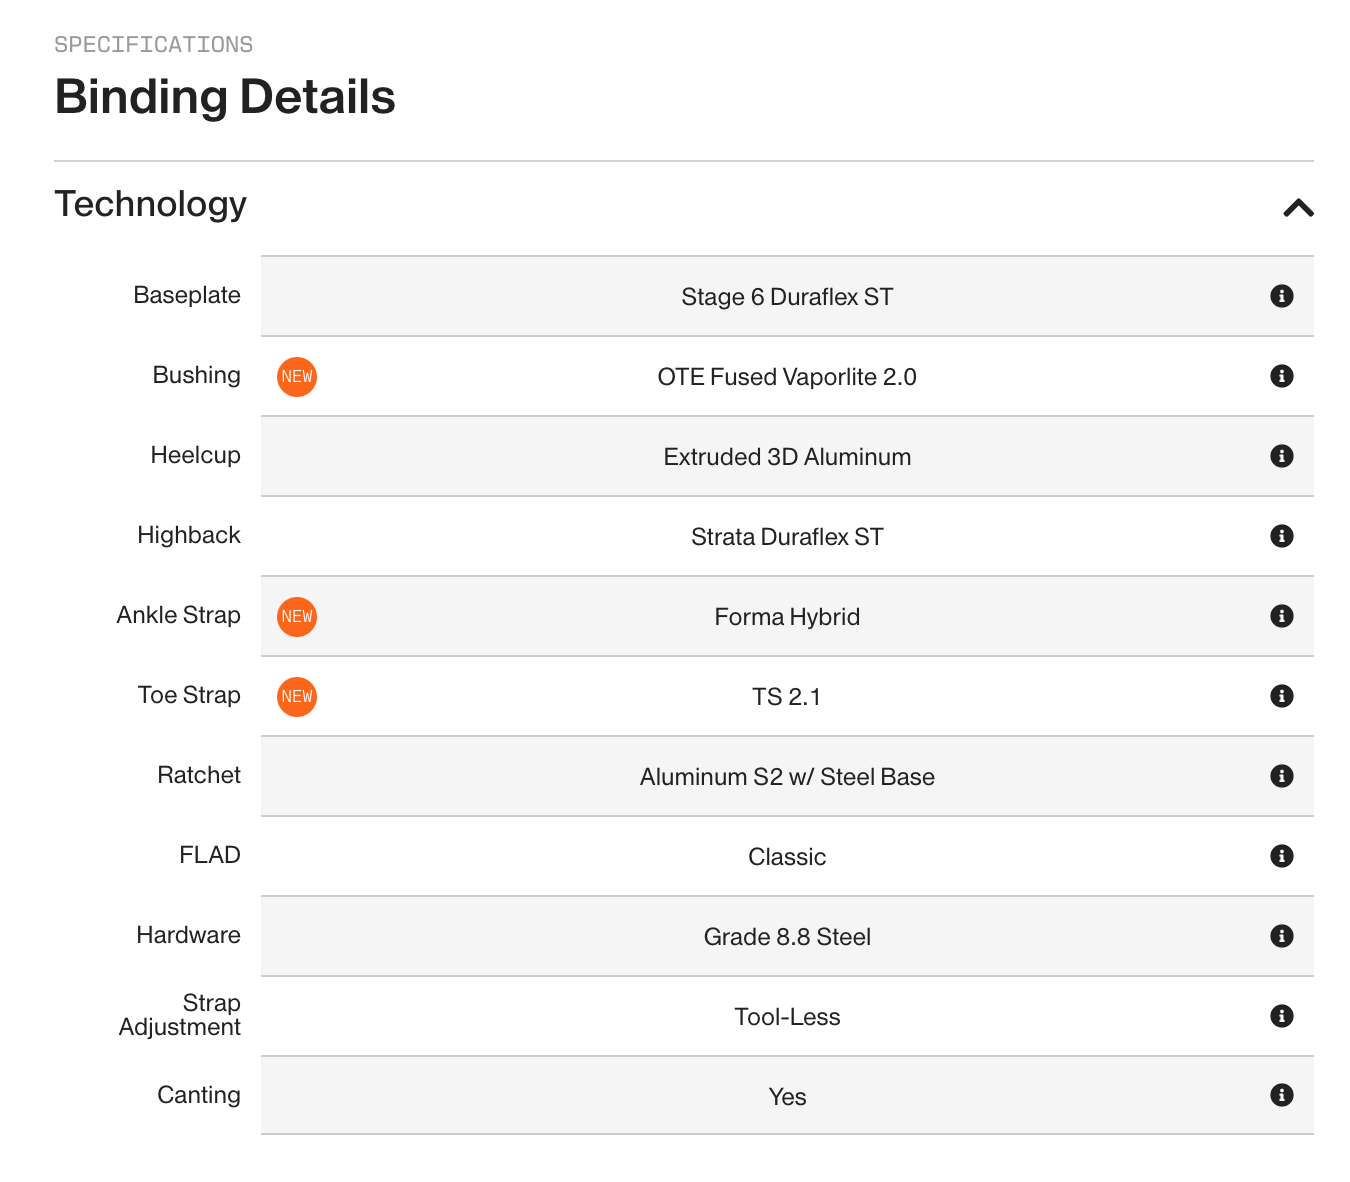Click NEW badge on Toe Strap row
This screenshot has height=1182, width=1350.
tap(297, 697)
